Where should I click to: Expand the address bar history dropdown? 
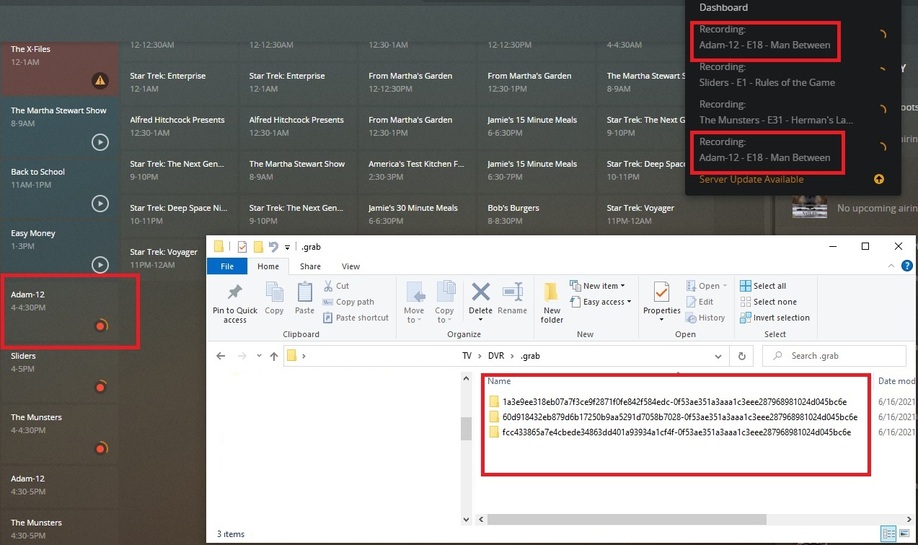click(x=718, y=356)
